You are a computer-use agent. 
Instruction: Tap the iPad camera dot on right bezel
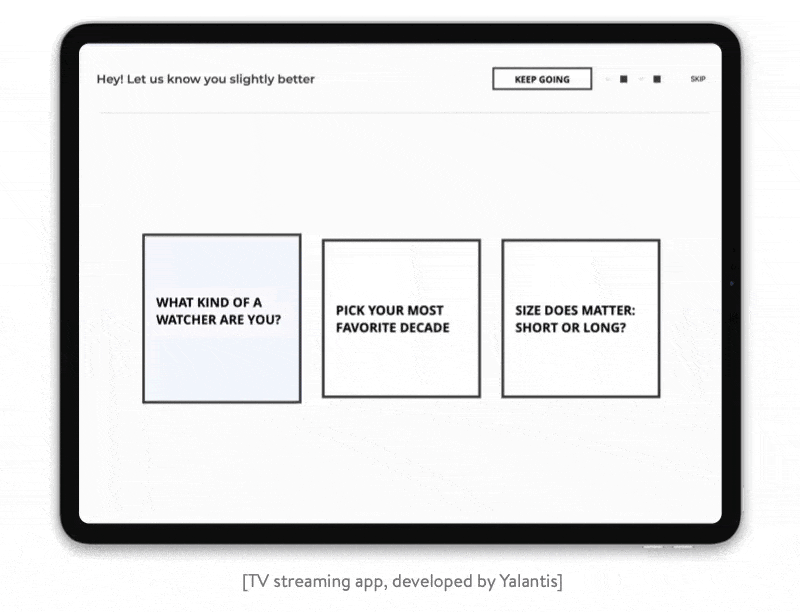pyautogui.click(x=731, y=284)
